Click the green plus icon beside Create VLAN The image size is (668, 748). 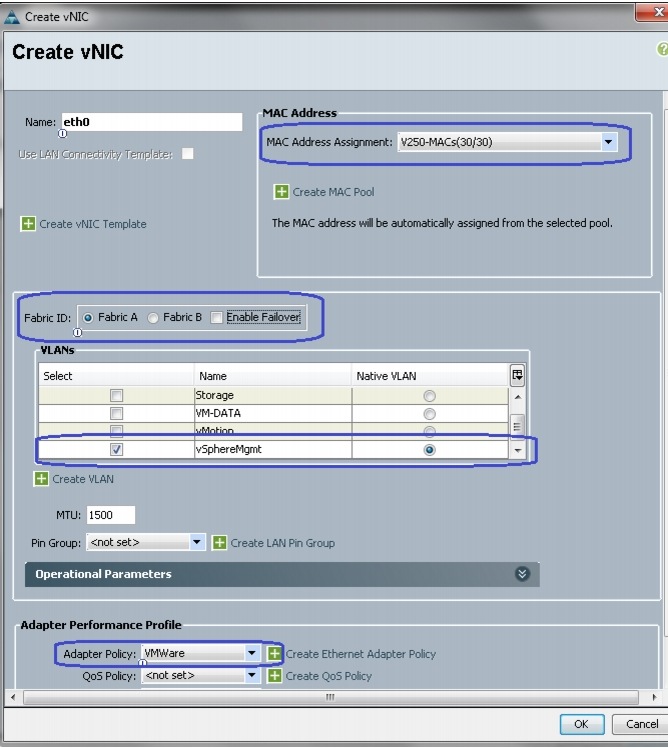[x=41, y=478]
